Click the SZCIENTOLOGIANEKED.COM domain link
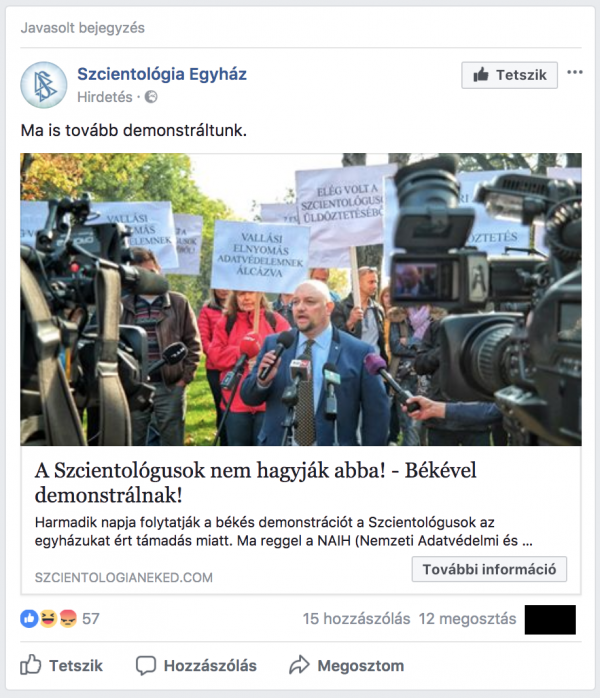 (x=124, y=577)
